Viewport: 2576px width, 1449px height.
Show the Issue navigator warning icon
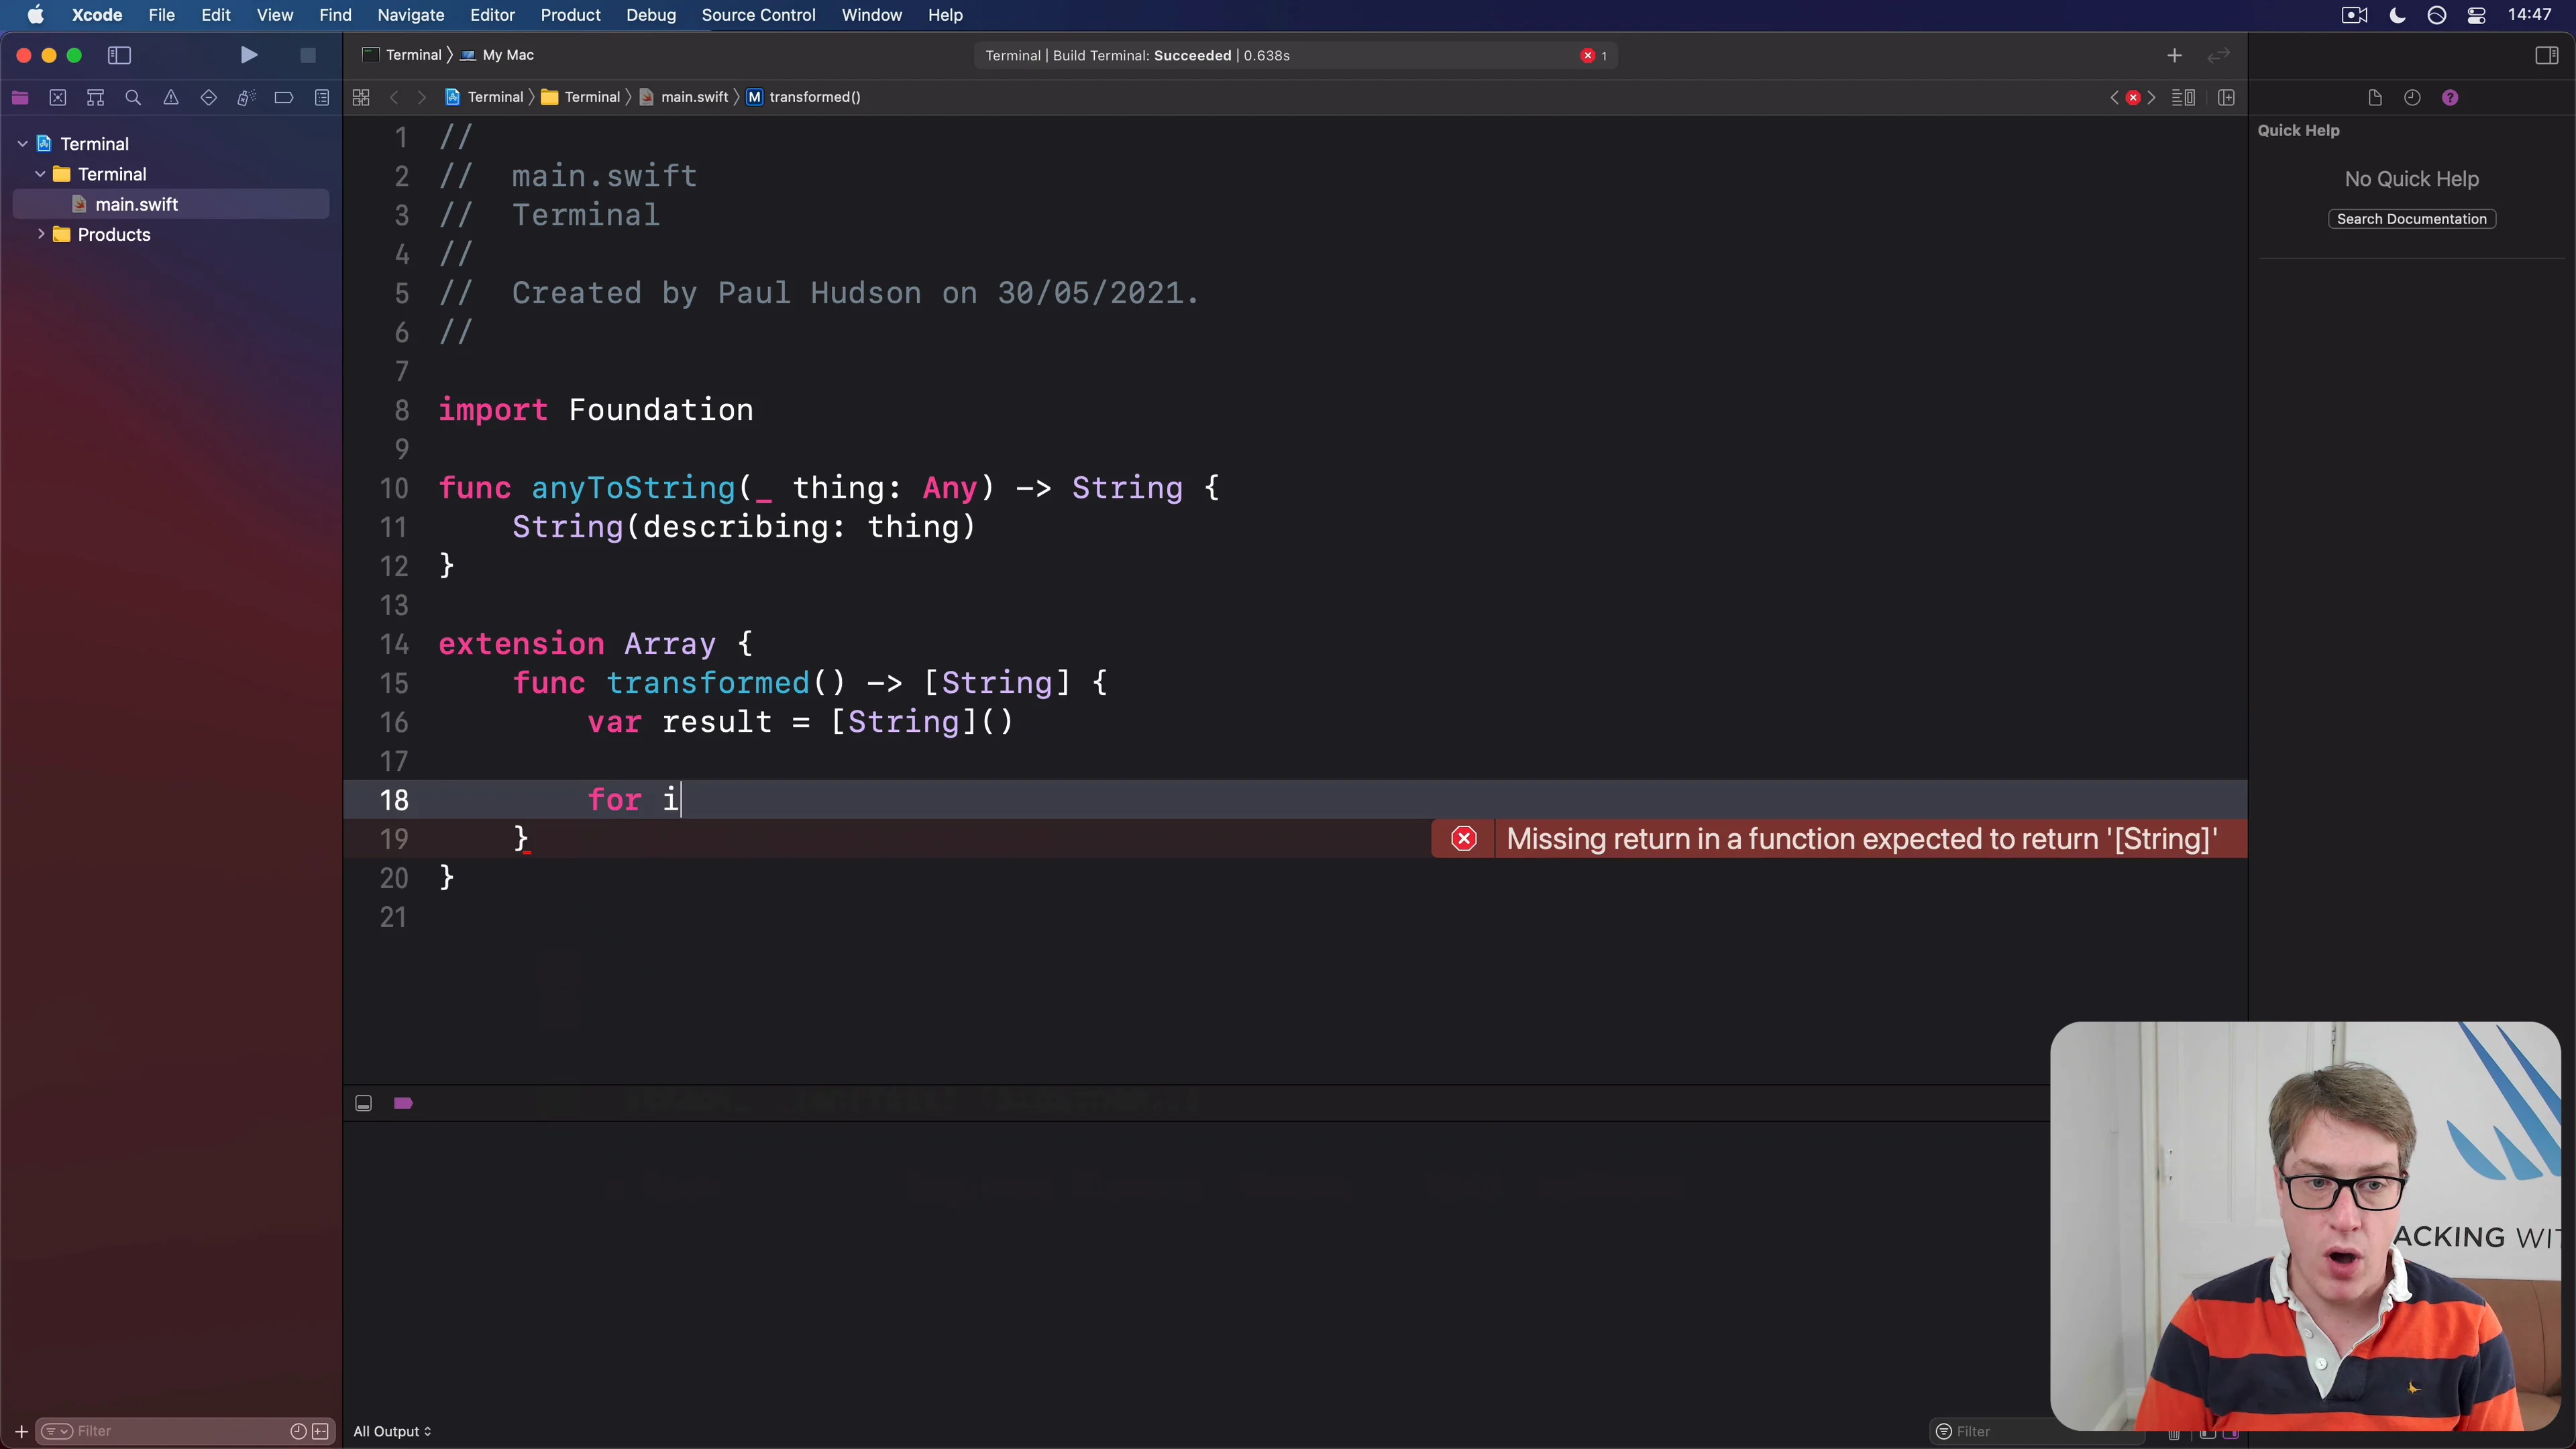[x=171, y=97]
